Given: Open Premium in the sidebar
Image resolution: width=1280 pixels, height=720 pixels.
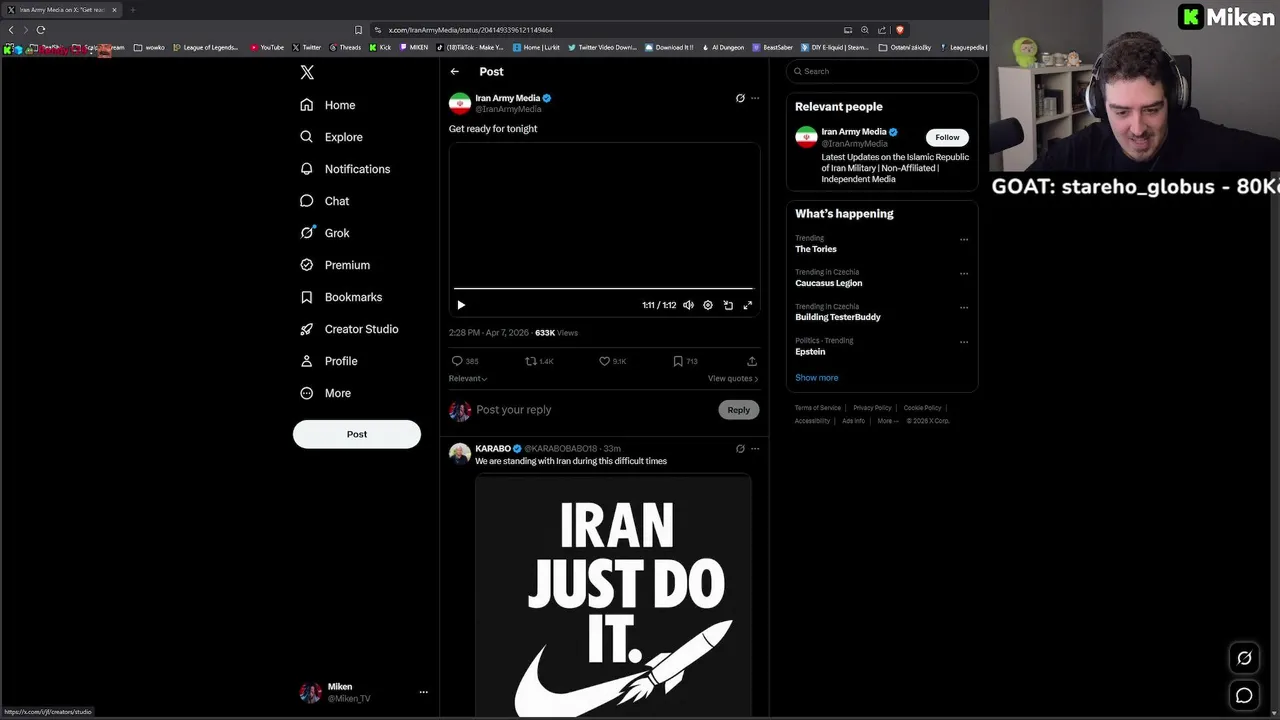Looking at the screenshot, I should point(336,265).
